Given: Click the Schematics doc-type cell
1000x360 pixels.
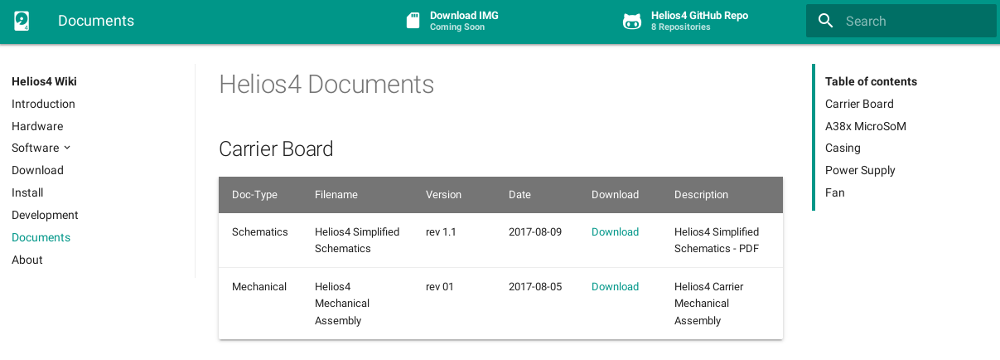Looking at the screenshot, I should click(x=260, y=232).
